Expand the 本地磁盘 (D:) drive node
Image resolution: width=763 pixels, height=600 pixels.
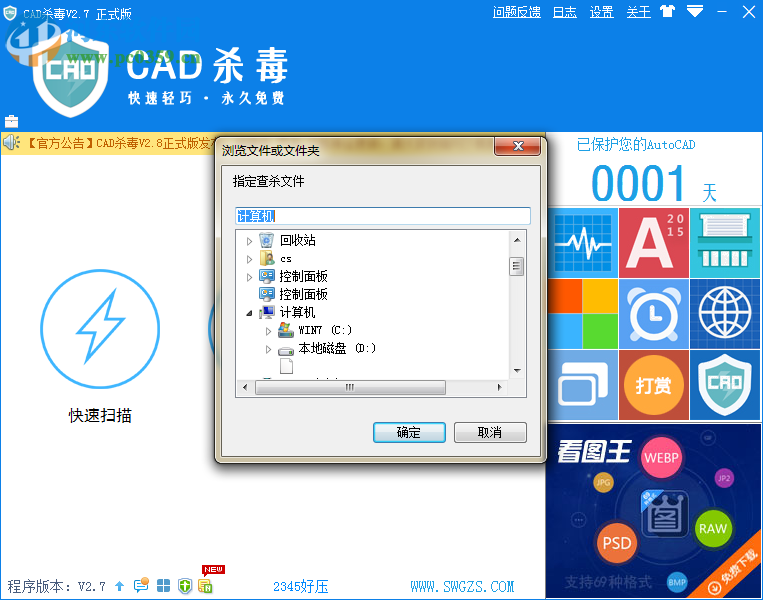[x=268, y=349]
